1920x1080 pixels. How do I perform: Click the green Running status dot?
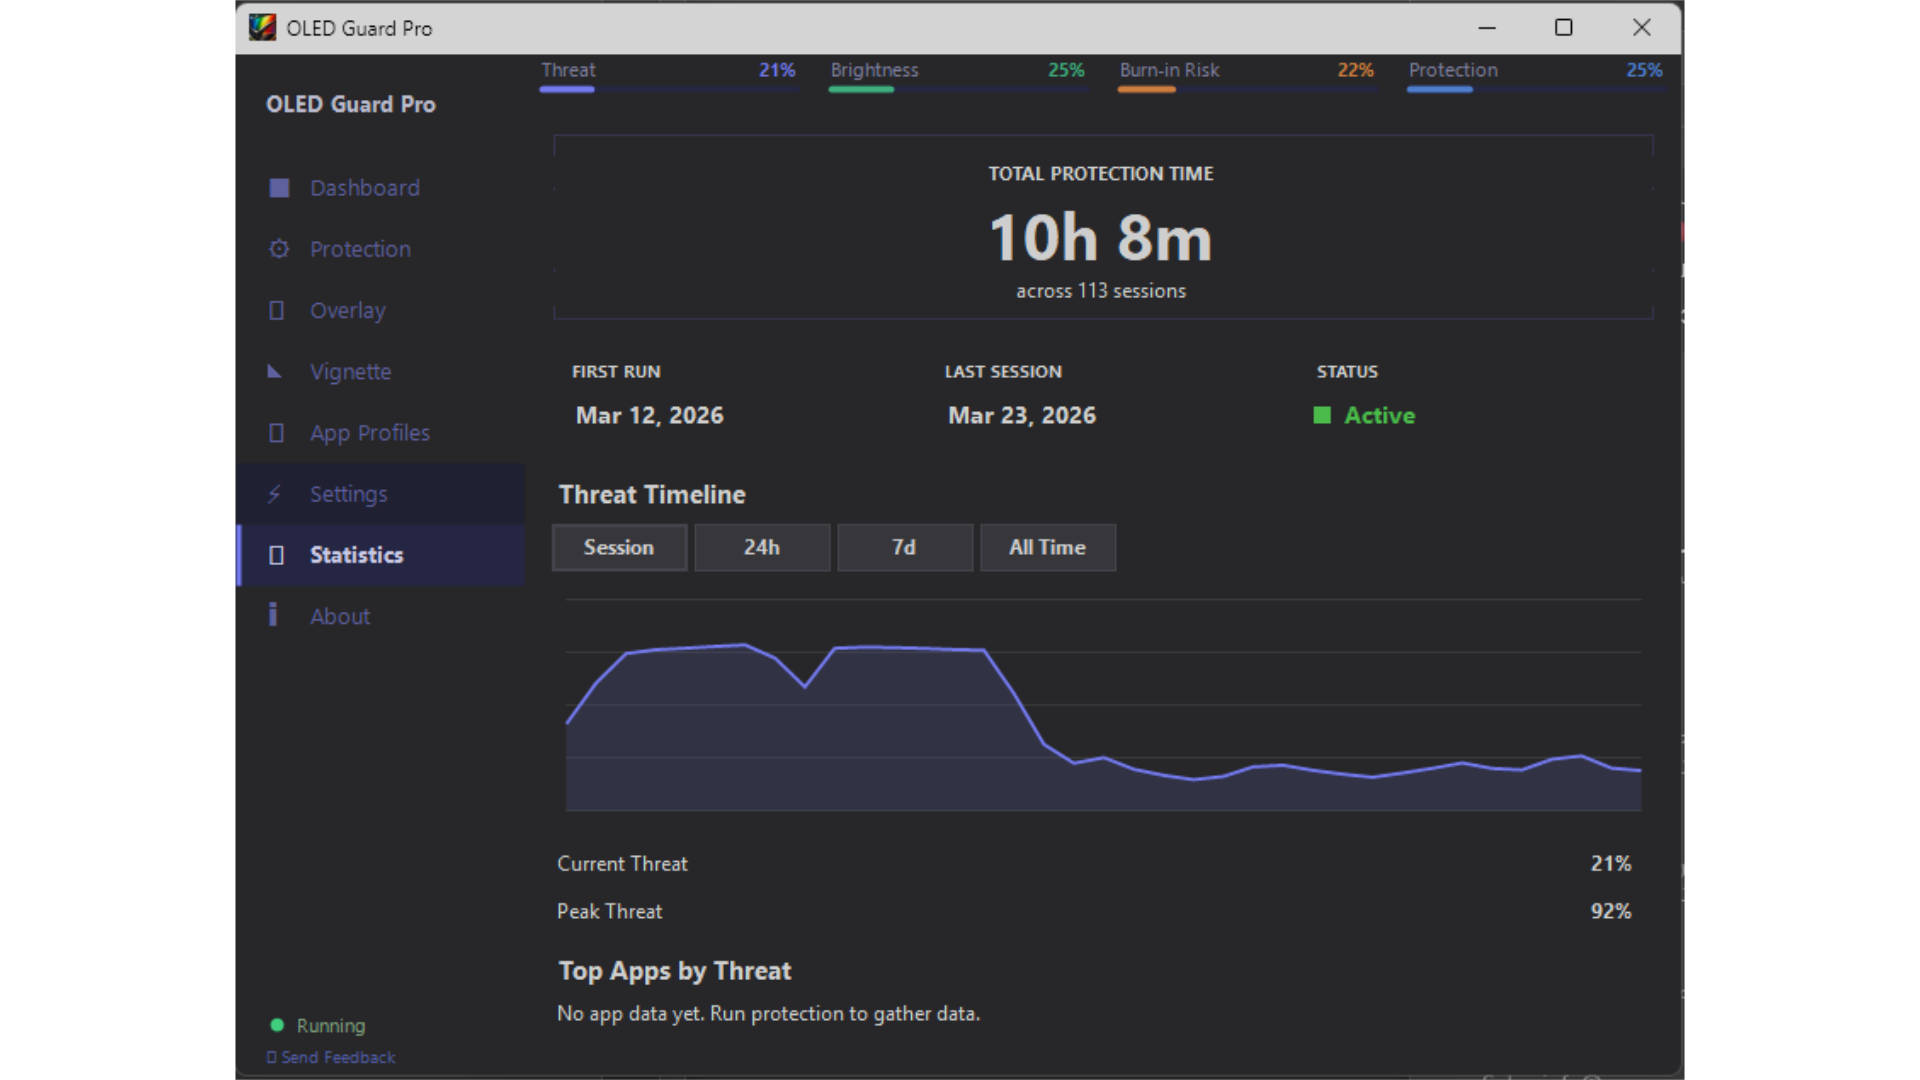click(277, 1025)
